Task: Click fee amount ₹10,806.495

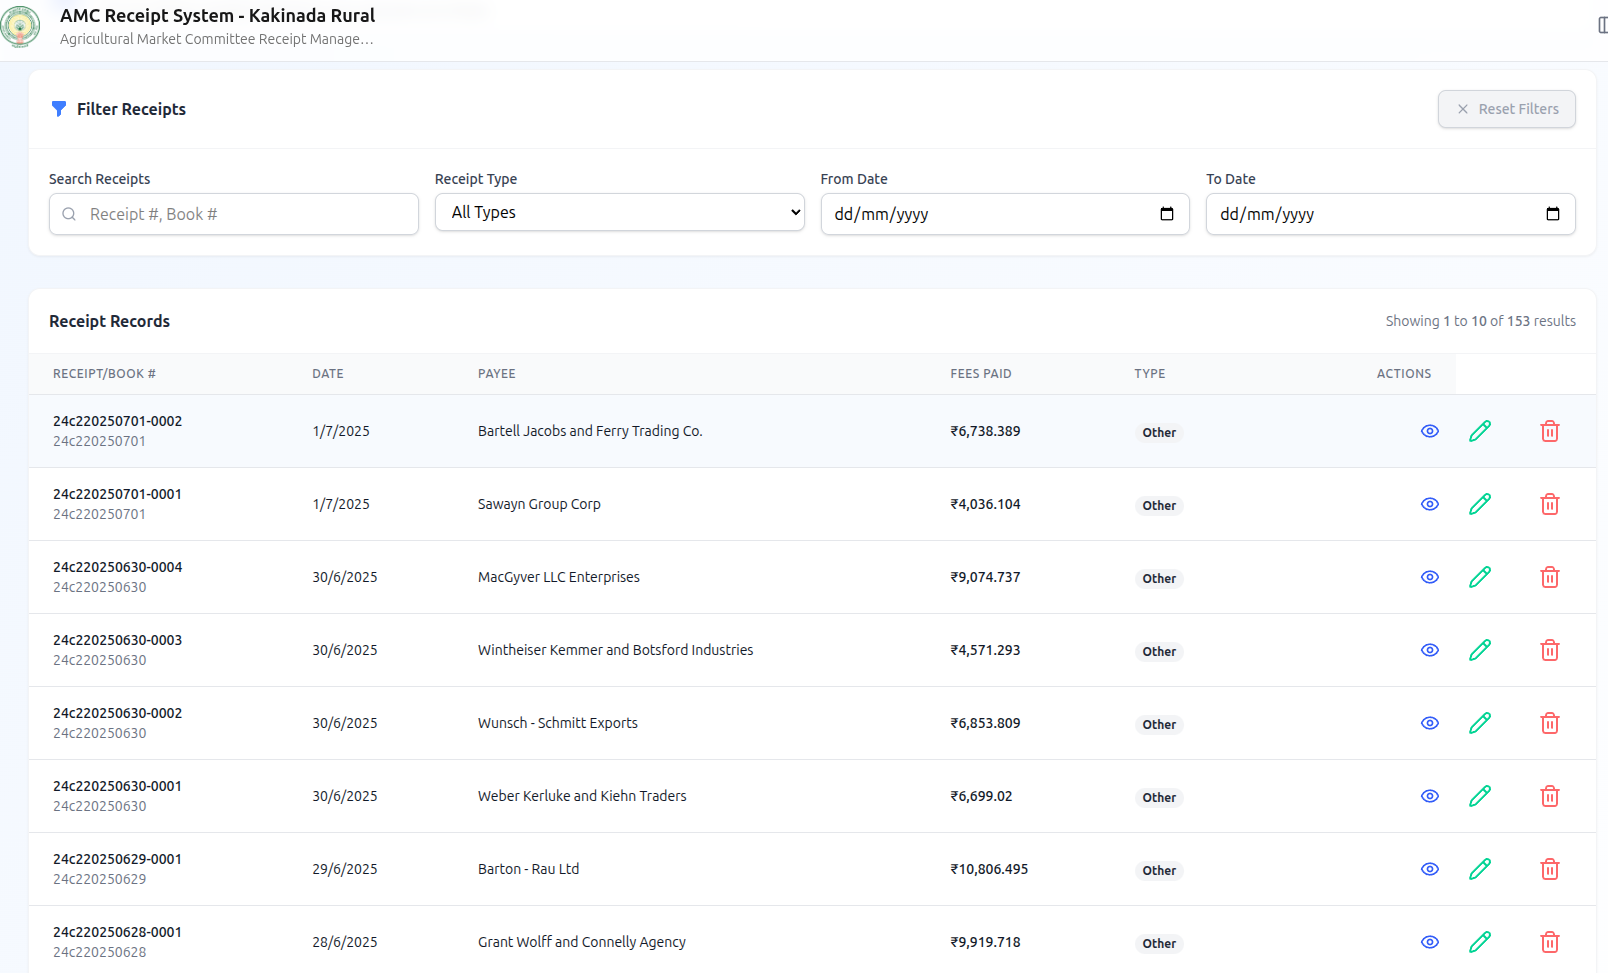Action: coord(989,869)
